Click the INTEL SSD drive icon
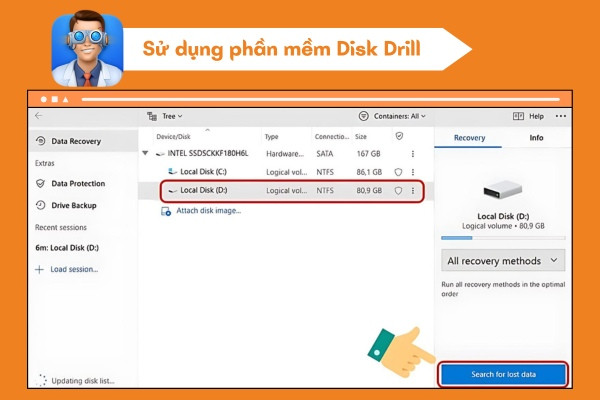Image resolution: width=600 pixels, height=400 pixels. click(x=160, y=153)
